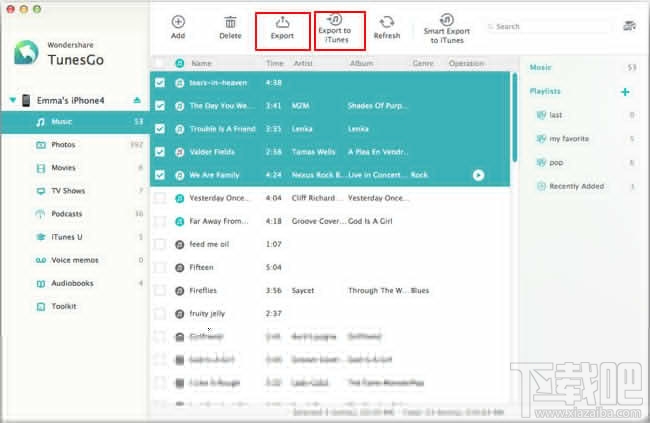Screen dimensions: 650x423
Task: Uncheck The Day You We... song
Action: point(160,106)
